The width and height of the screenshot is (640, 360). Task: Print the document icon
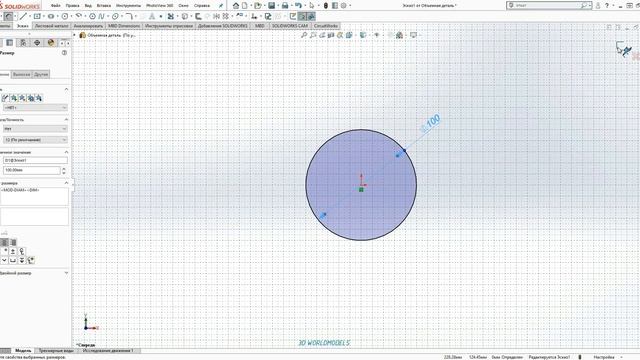click(x=285, y=5)
